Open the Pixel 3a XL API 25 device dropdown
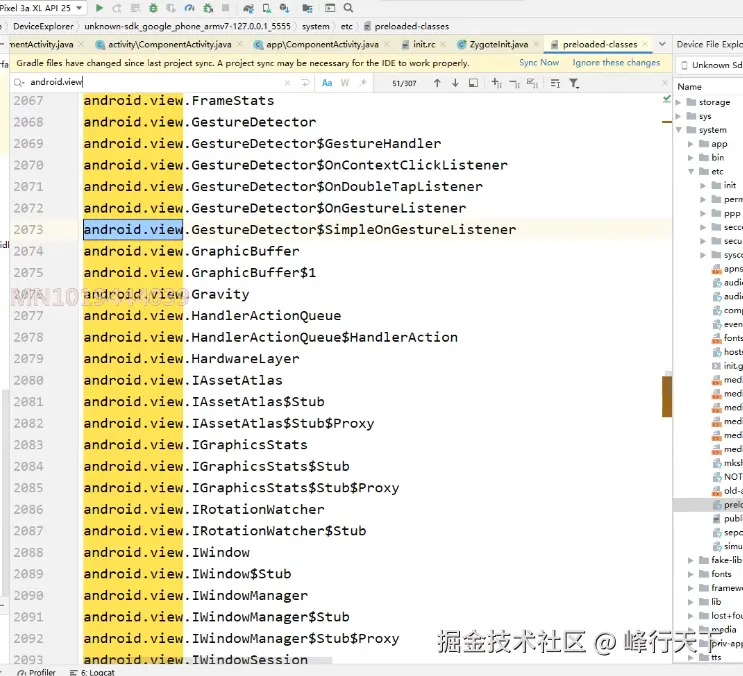Image resolution: width=743 pixels, height=676 pixels. 43,8
